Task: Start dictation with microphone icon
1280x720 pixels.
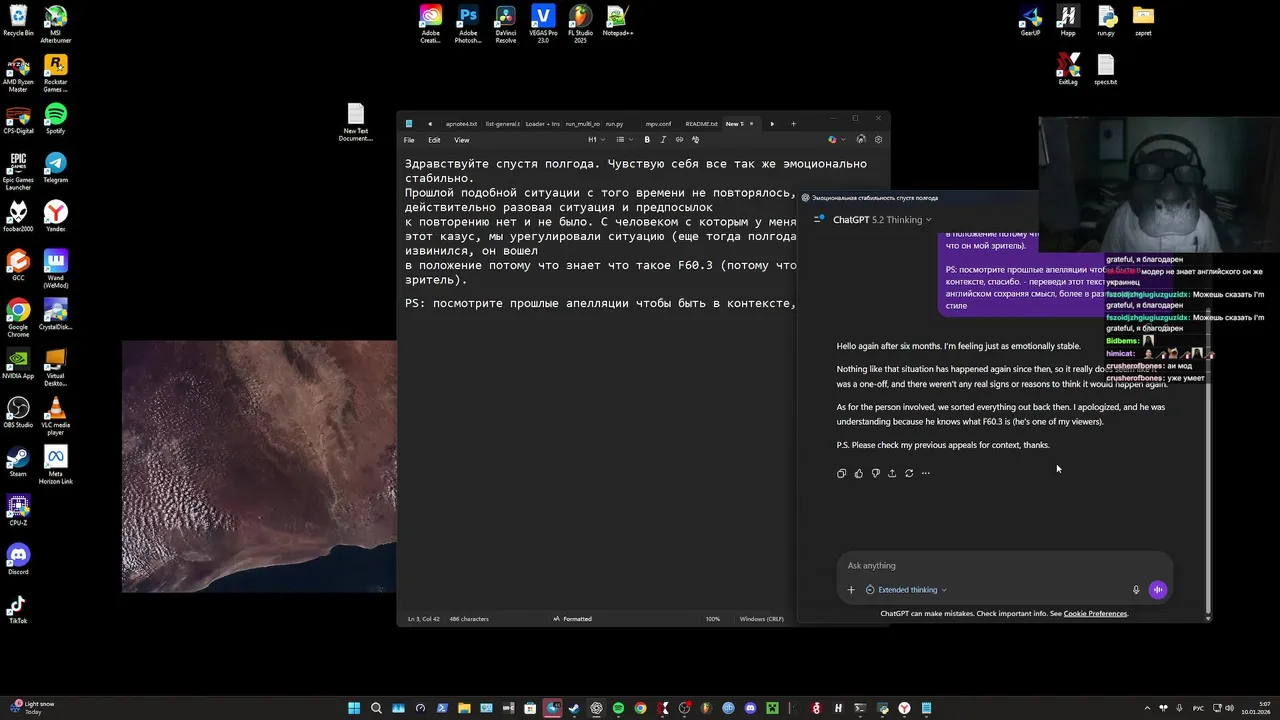Action: (x=1136, y=590)
